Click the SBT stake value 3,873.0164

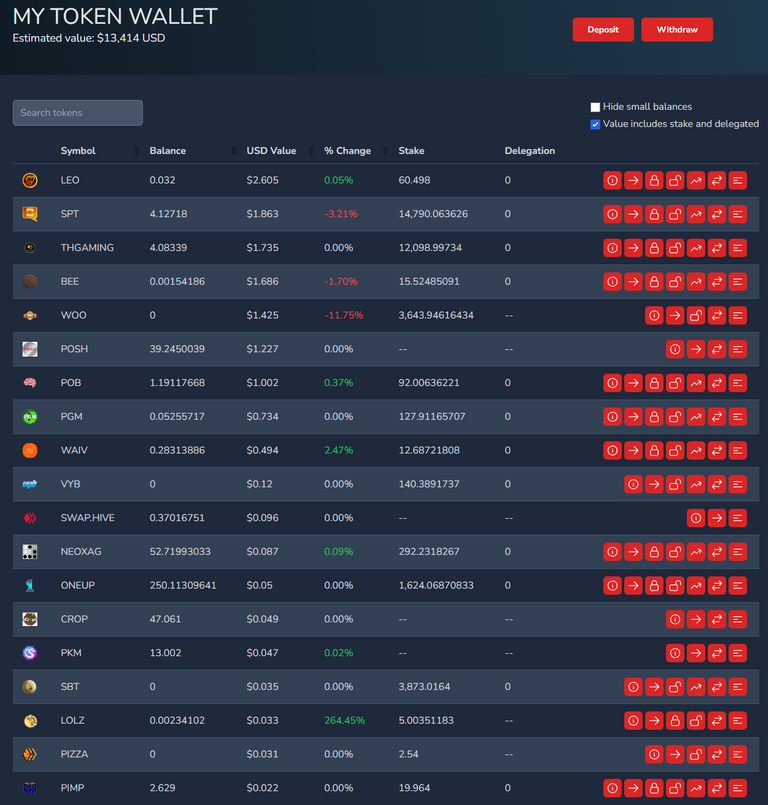tap(424, 686)
